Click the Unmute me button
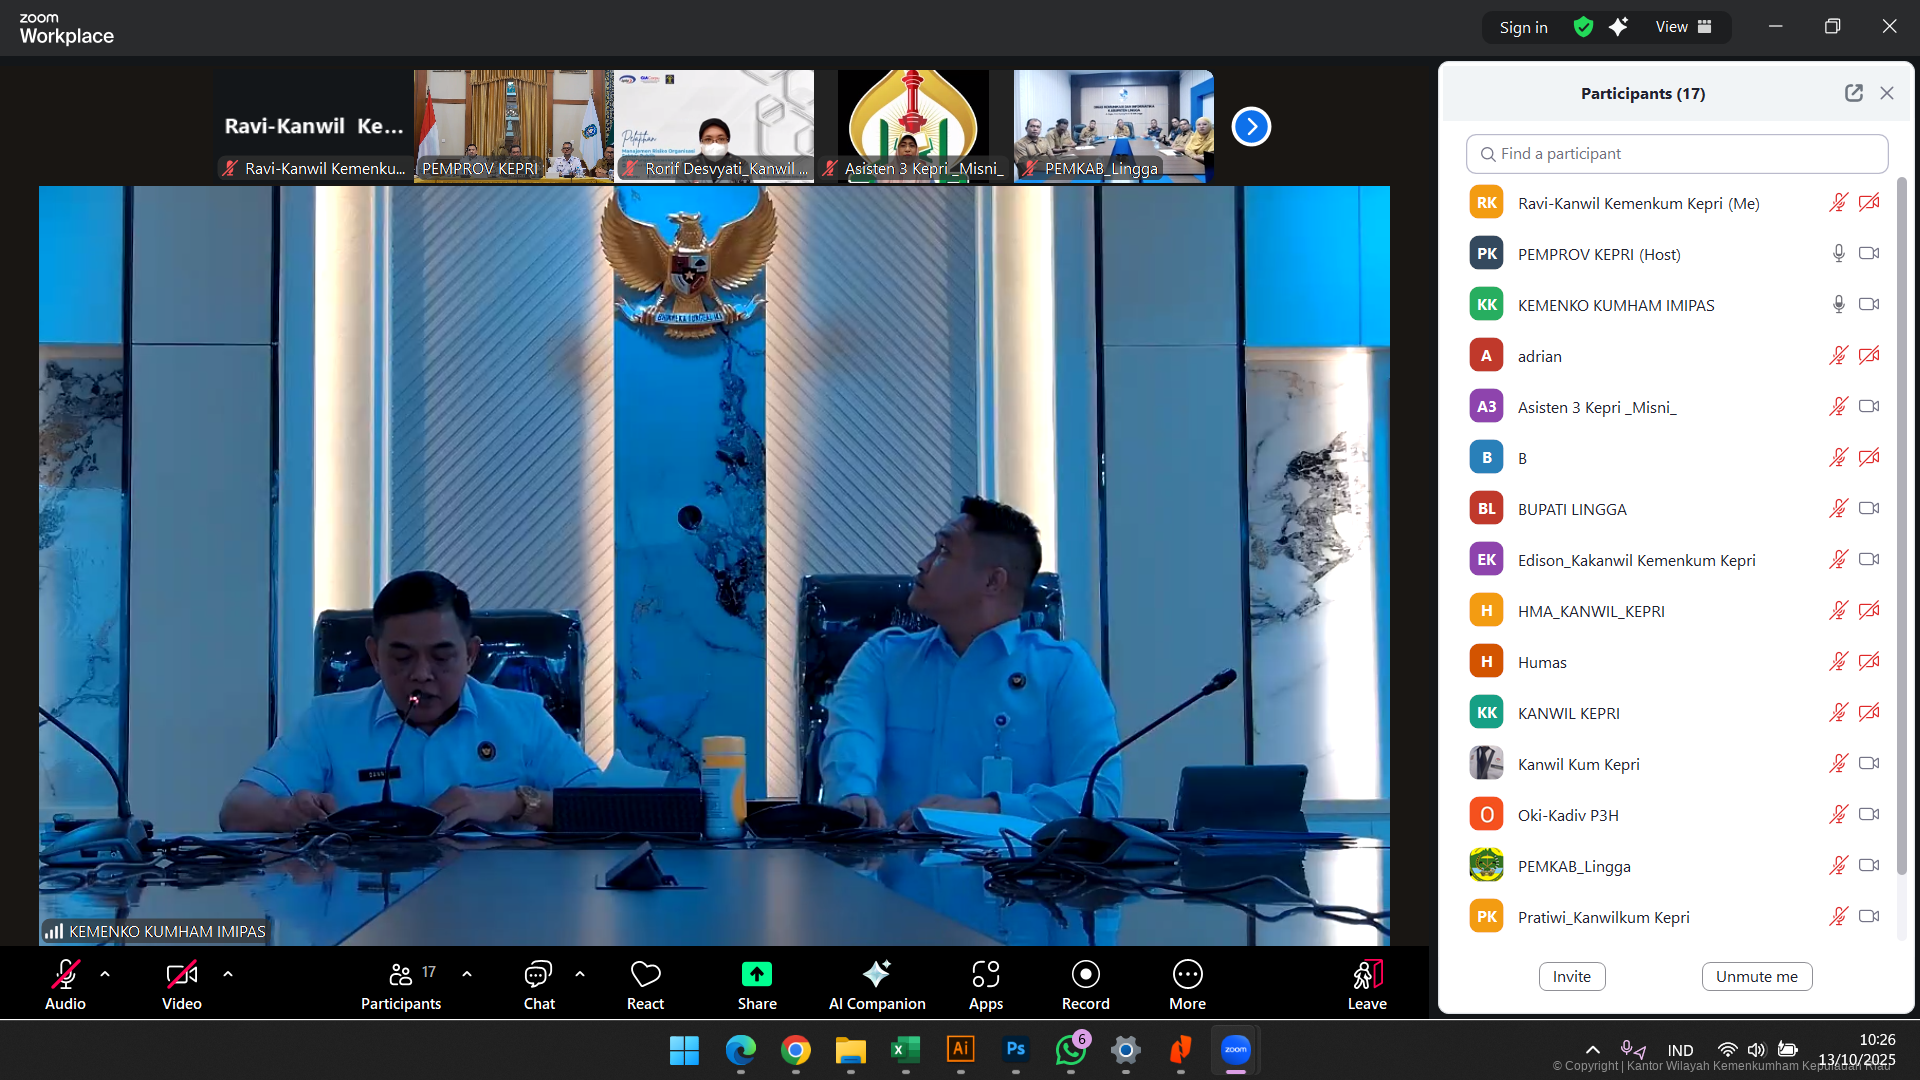This screenshot has height=1080, width=1920. pyautogui.click(x=1756, y=976)
